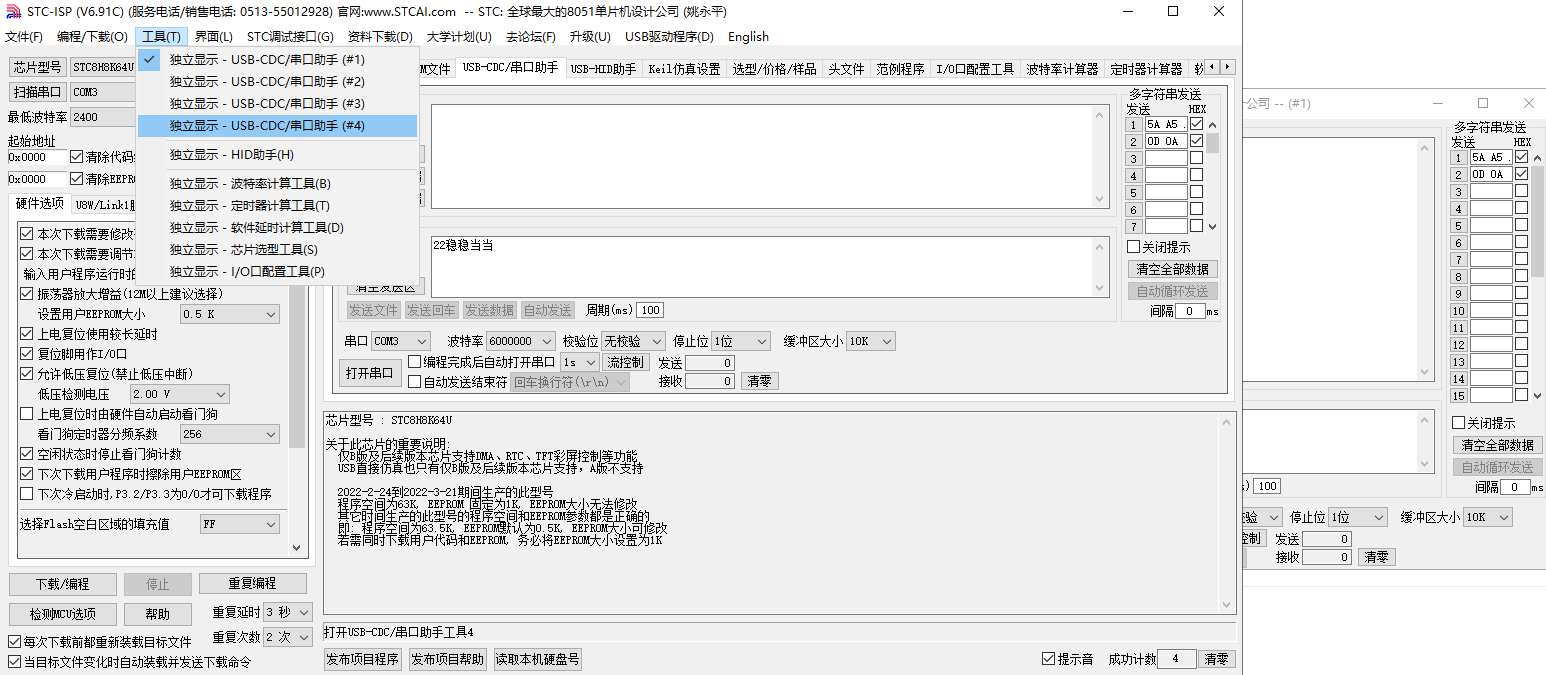Click 发布项目程序 button

coord(362,659)
